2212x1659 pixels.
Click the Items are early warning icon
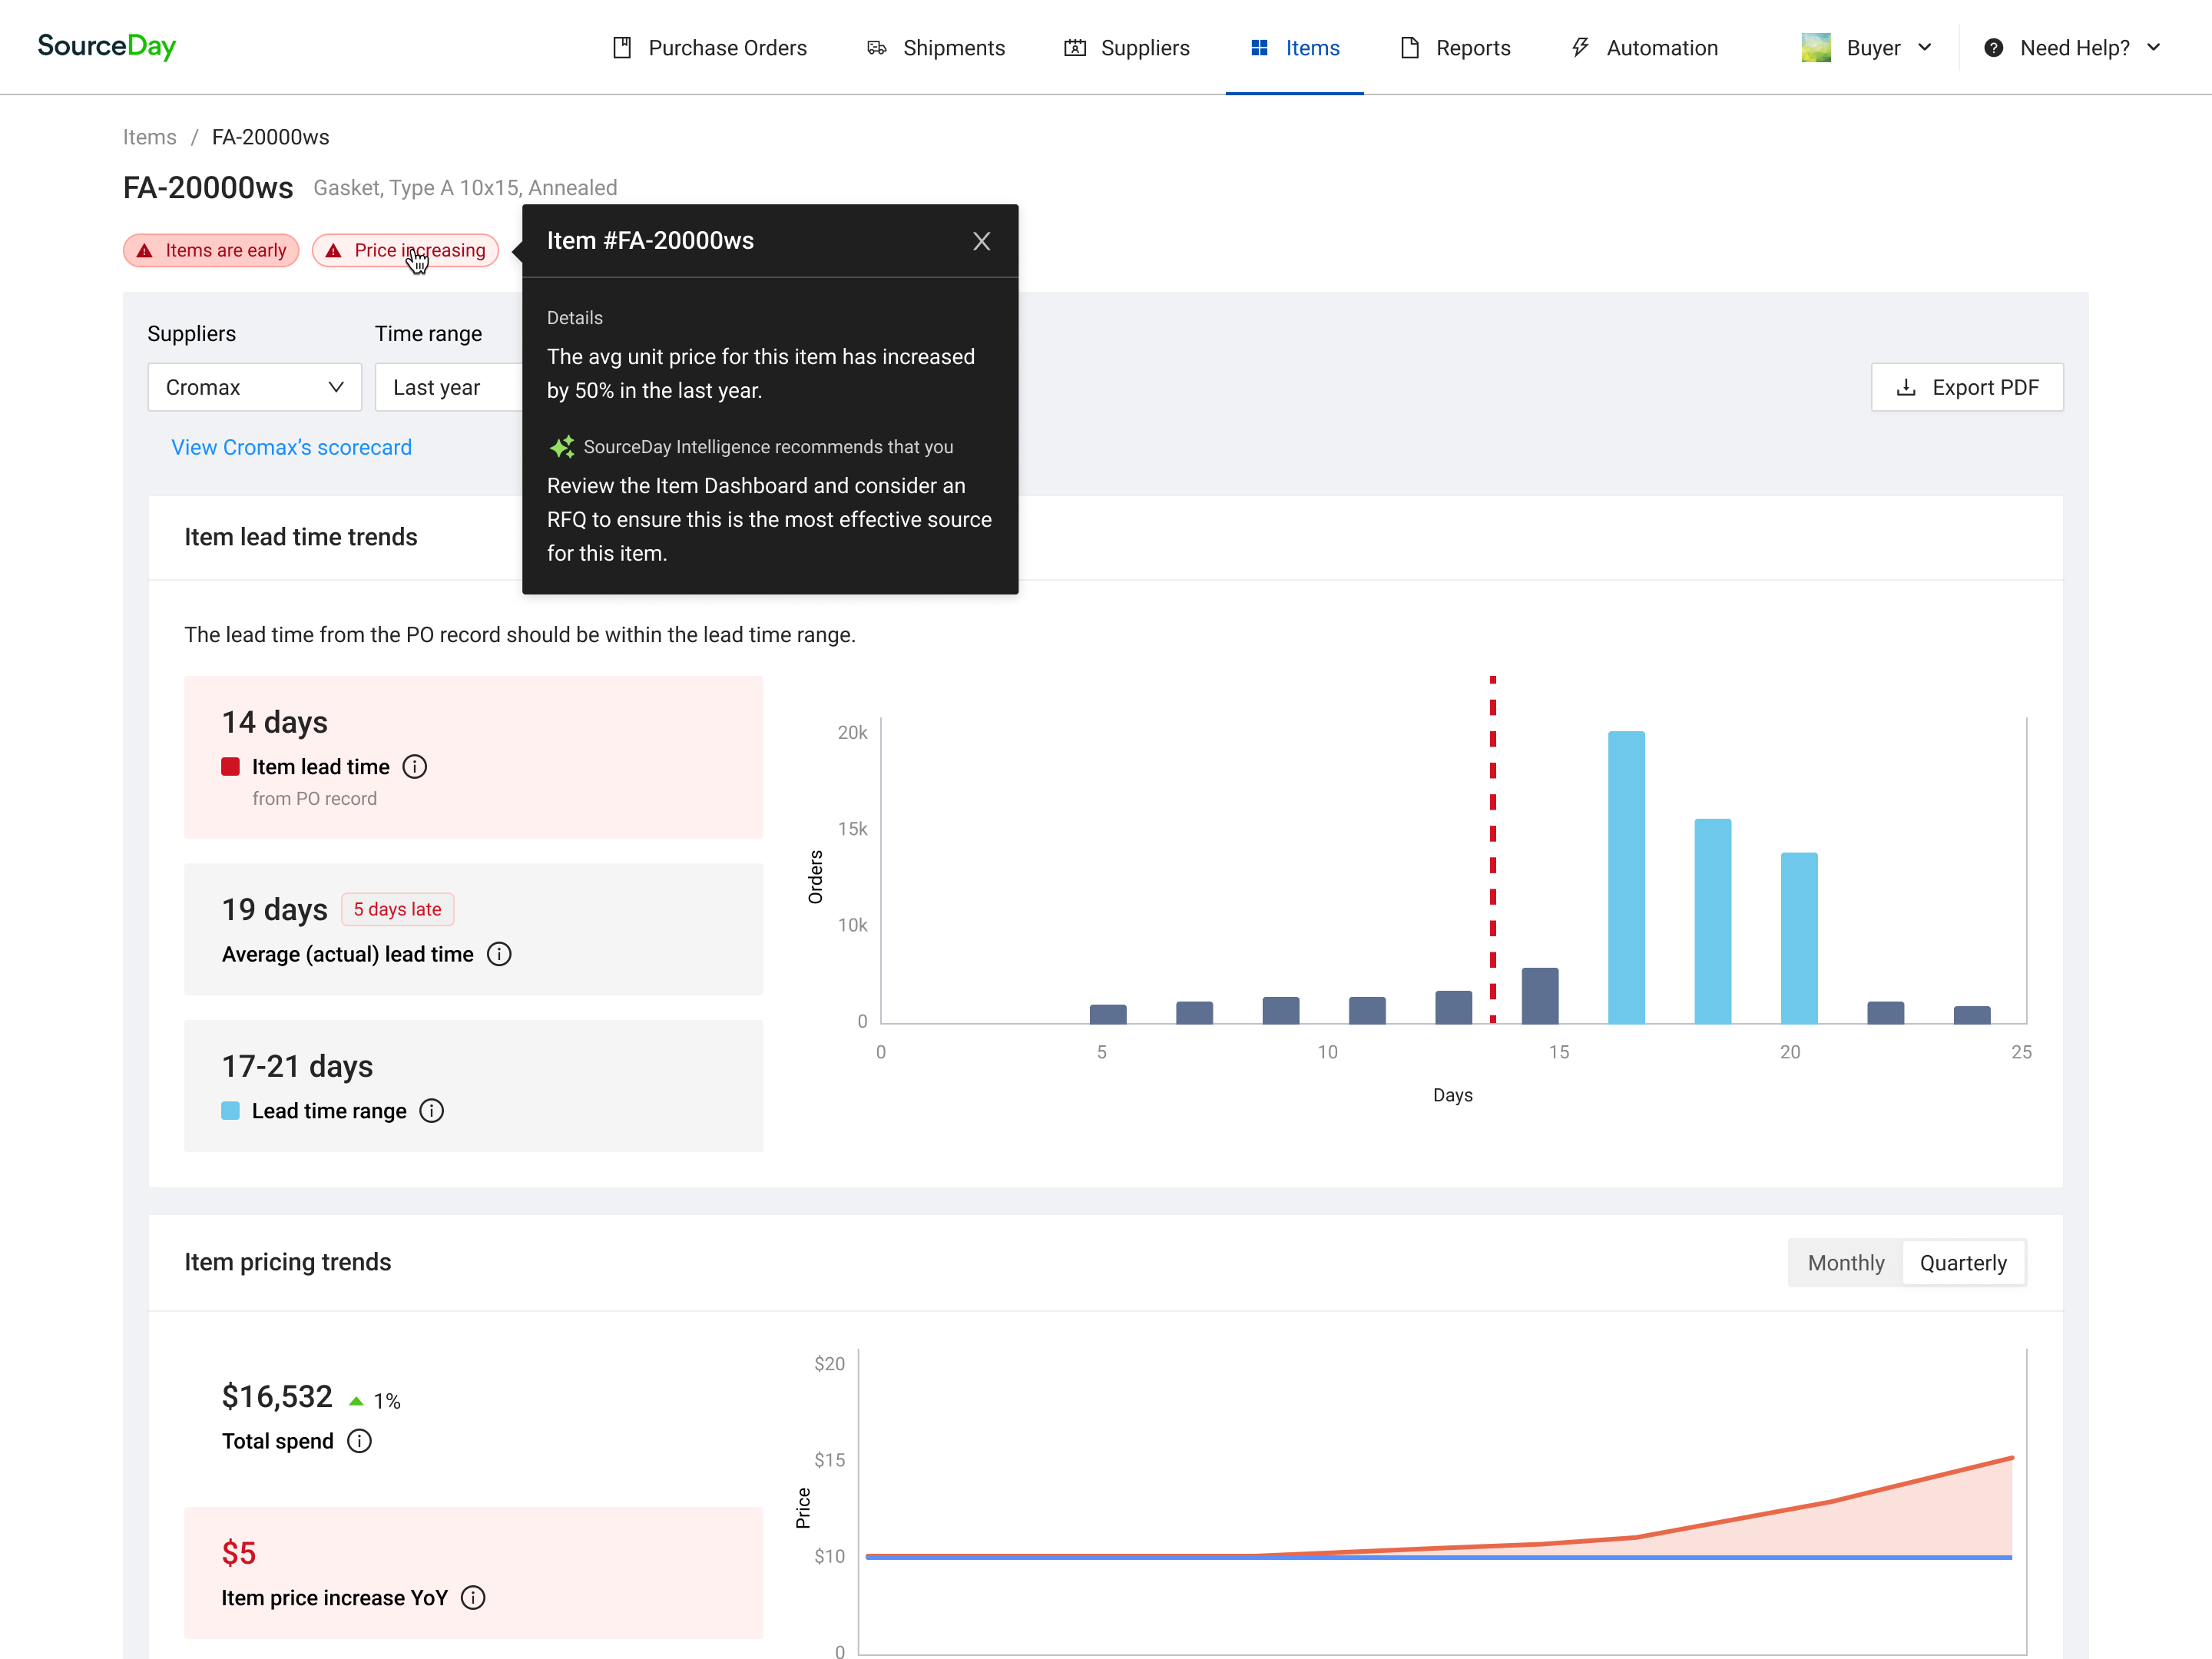(146, 249)
